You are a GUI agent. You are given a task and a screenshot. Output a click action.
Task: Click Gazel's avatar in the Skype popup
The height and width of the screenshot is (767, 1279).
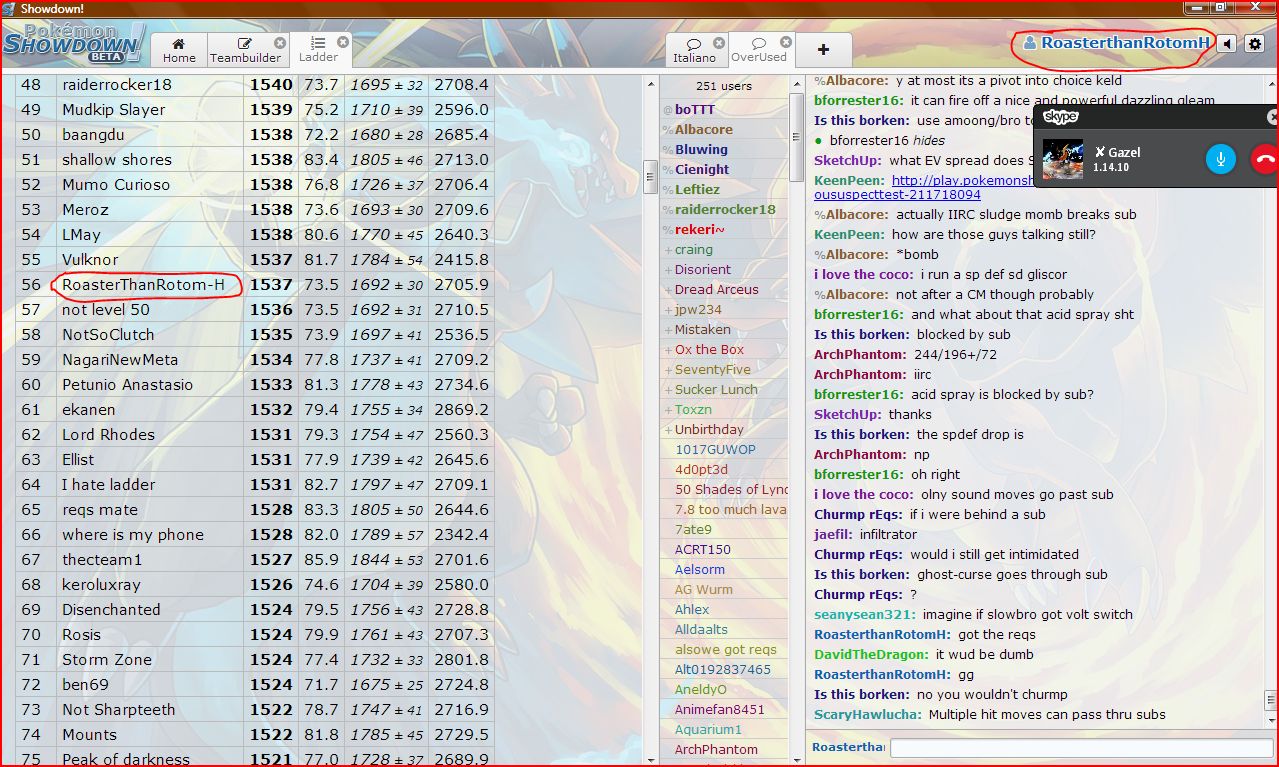pyautogui.click(x=1062, y=159)
